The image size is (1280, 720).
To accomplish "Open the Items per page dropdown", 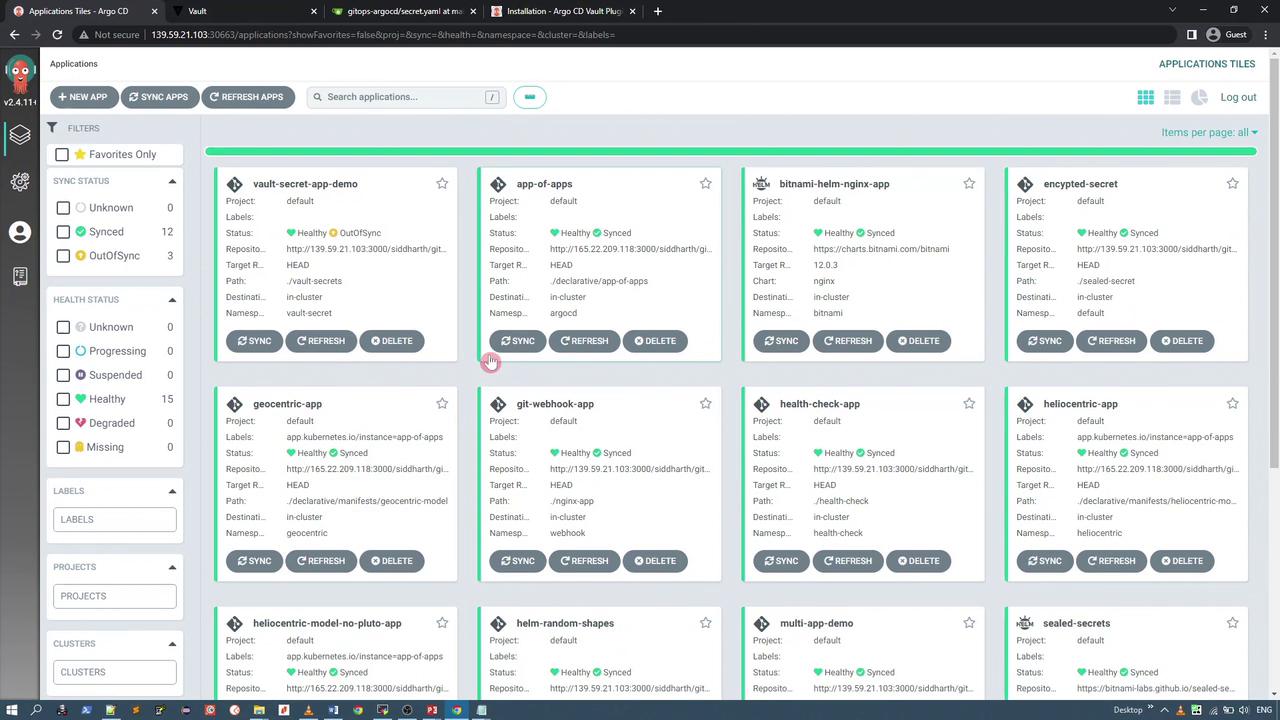I will click(x=1209, y=132).
